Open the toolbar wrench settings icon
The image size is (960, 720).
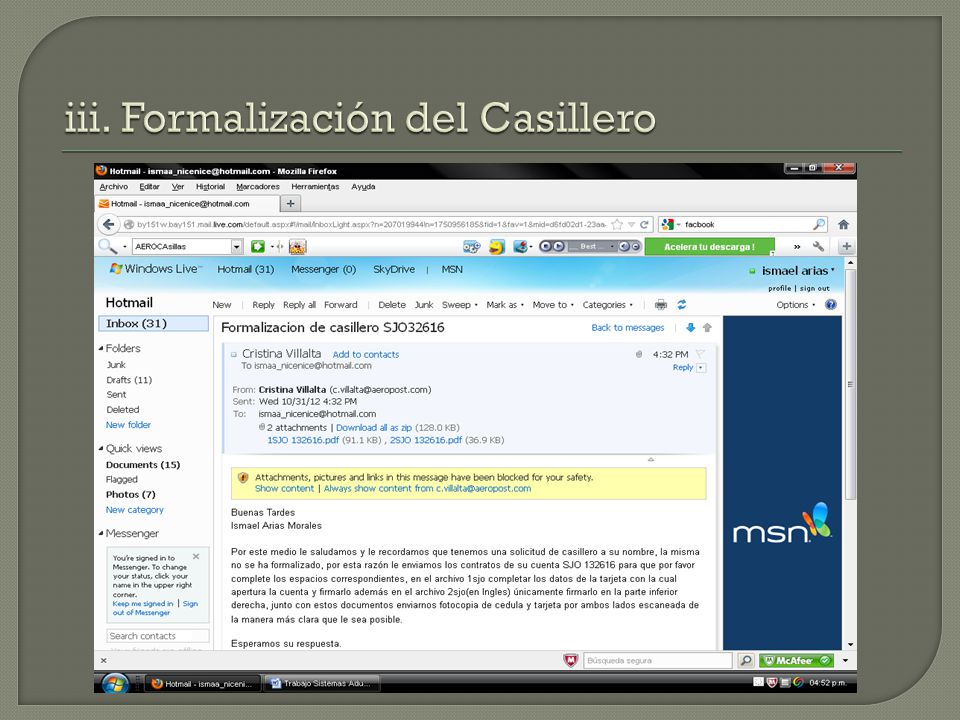coord(818,247)
